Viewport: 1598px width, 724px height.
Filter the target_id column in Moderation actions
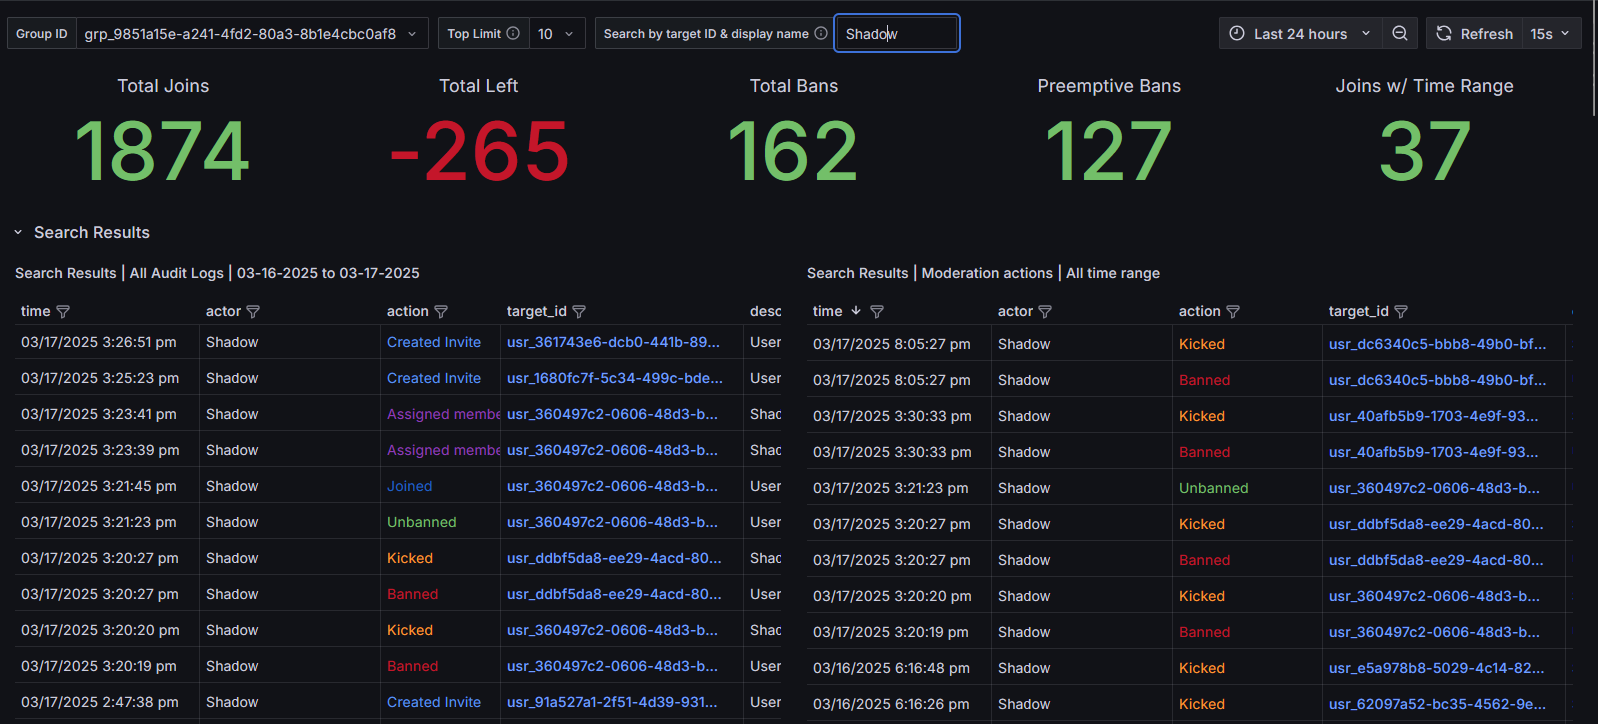pos(1401,312)
